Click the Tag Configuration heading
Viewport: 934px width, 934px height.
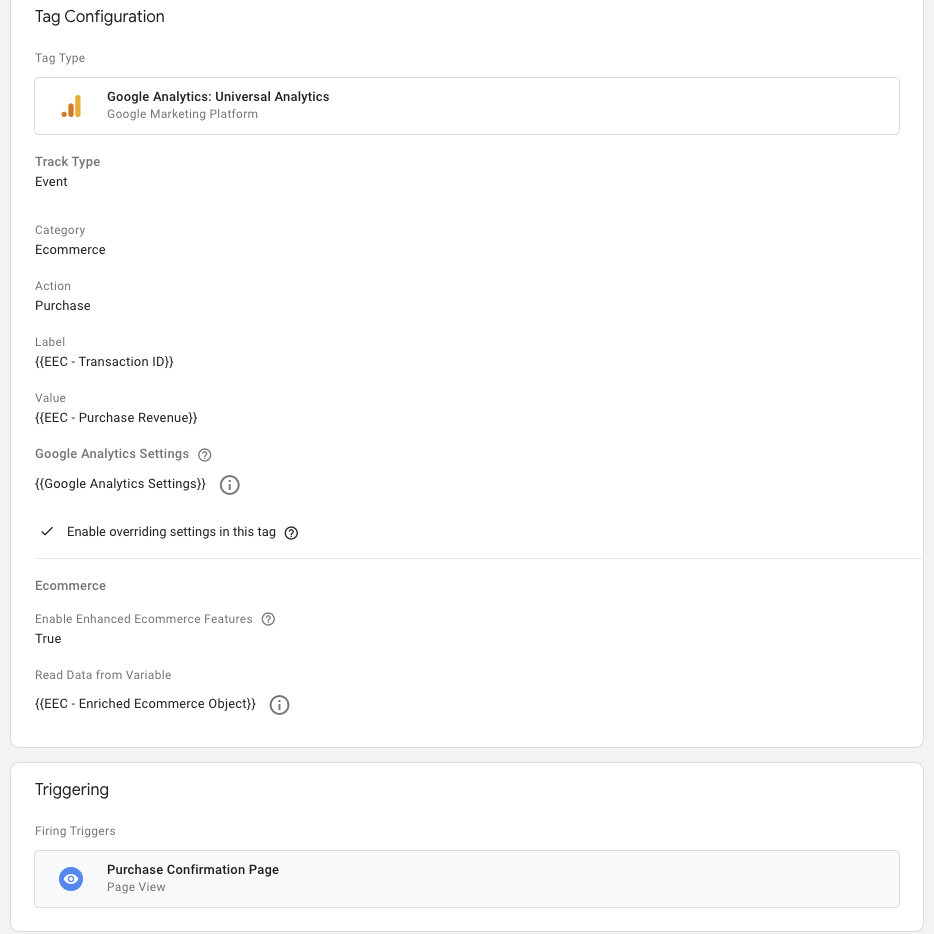tap(100, 17)
